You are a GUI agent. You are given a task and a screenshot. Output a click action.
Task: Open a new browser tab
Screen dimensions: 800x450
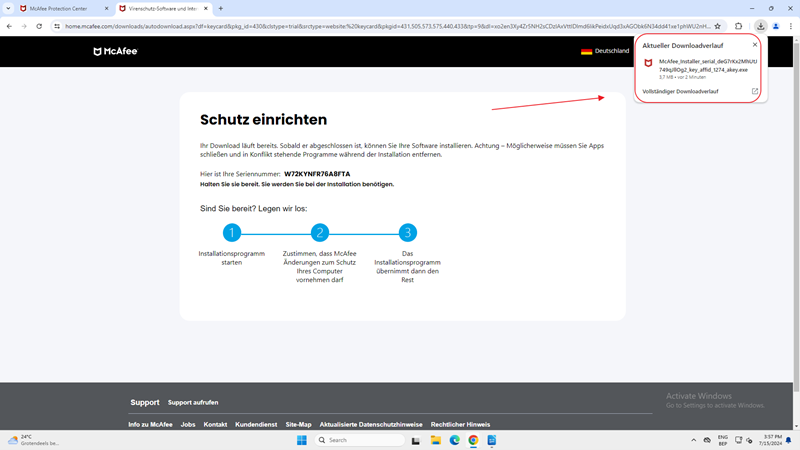point(221,9)
